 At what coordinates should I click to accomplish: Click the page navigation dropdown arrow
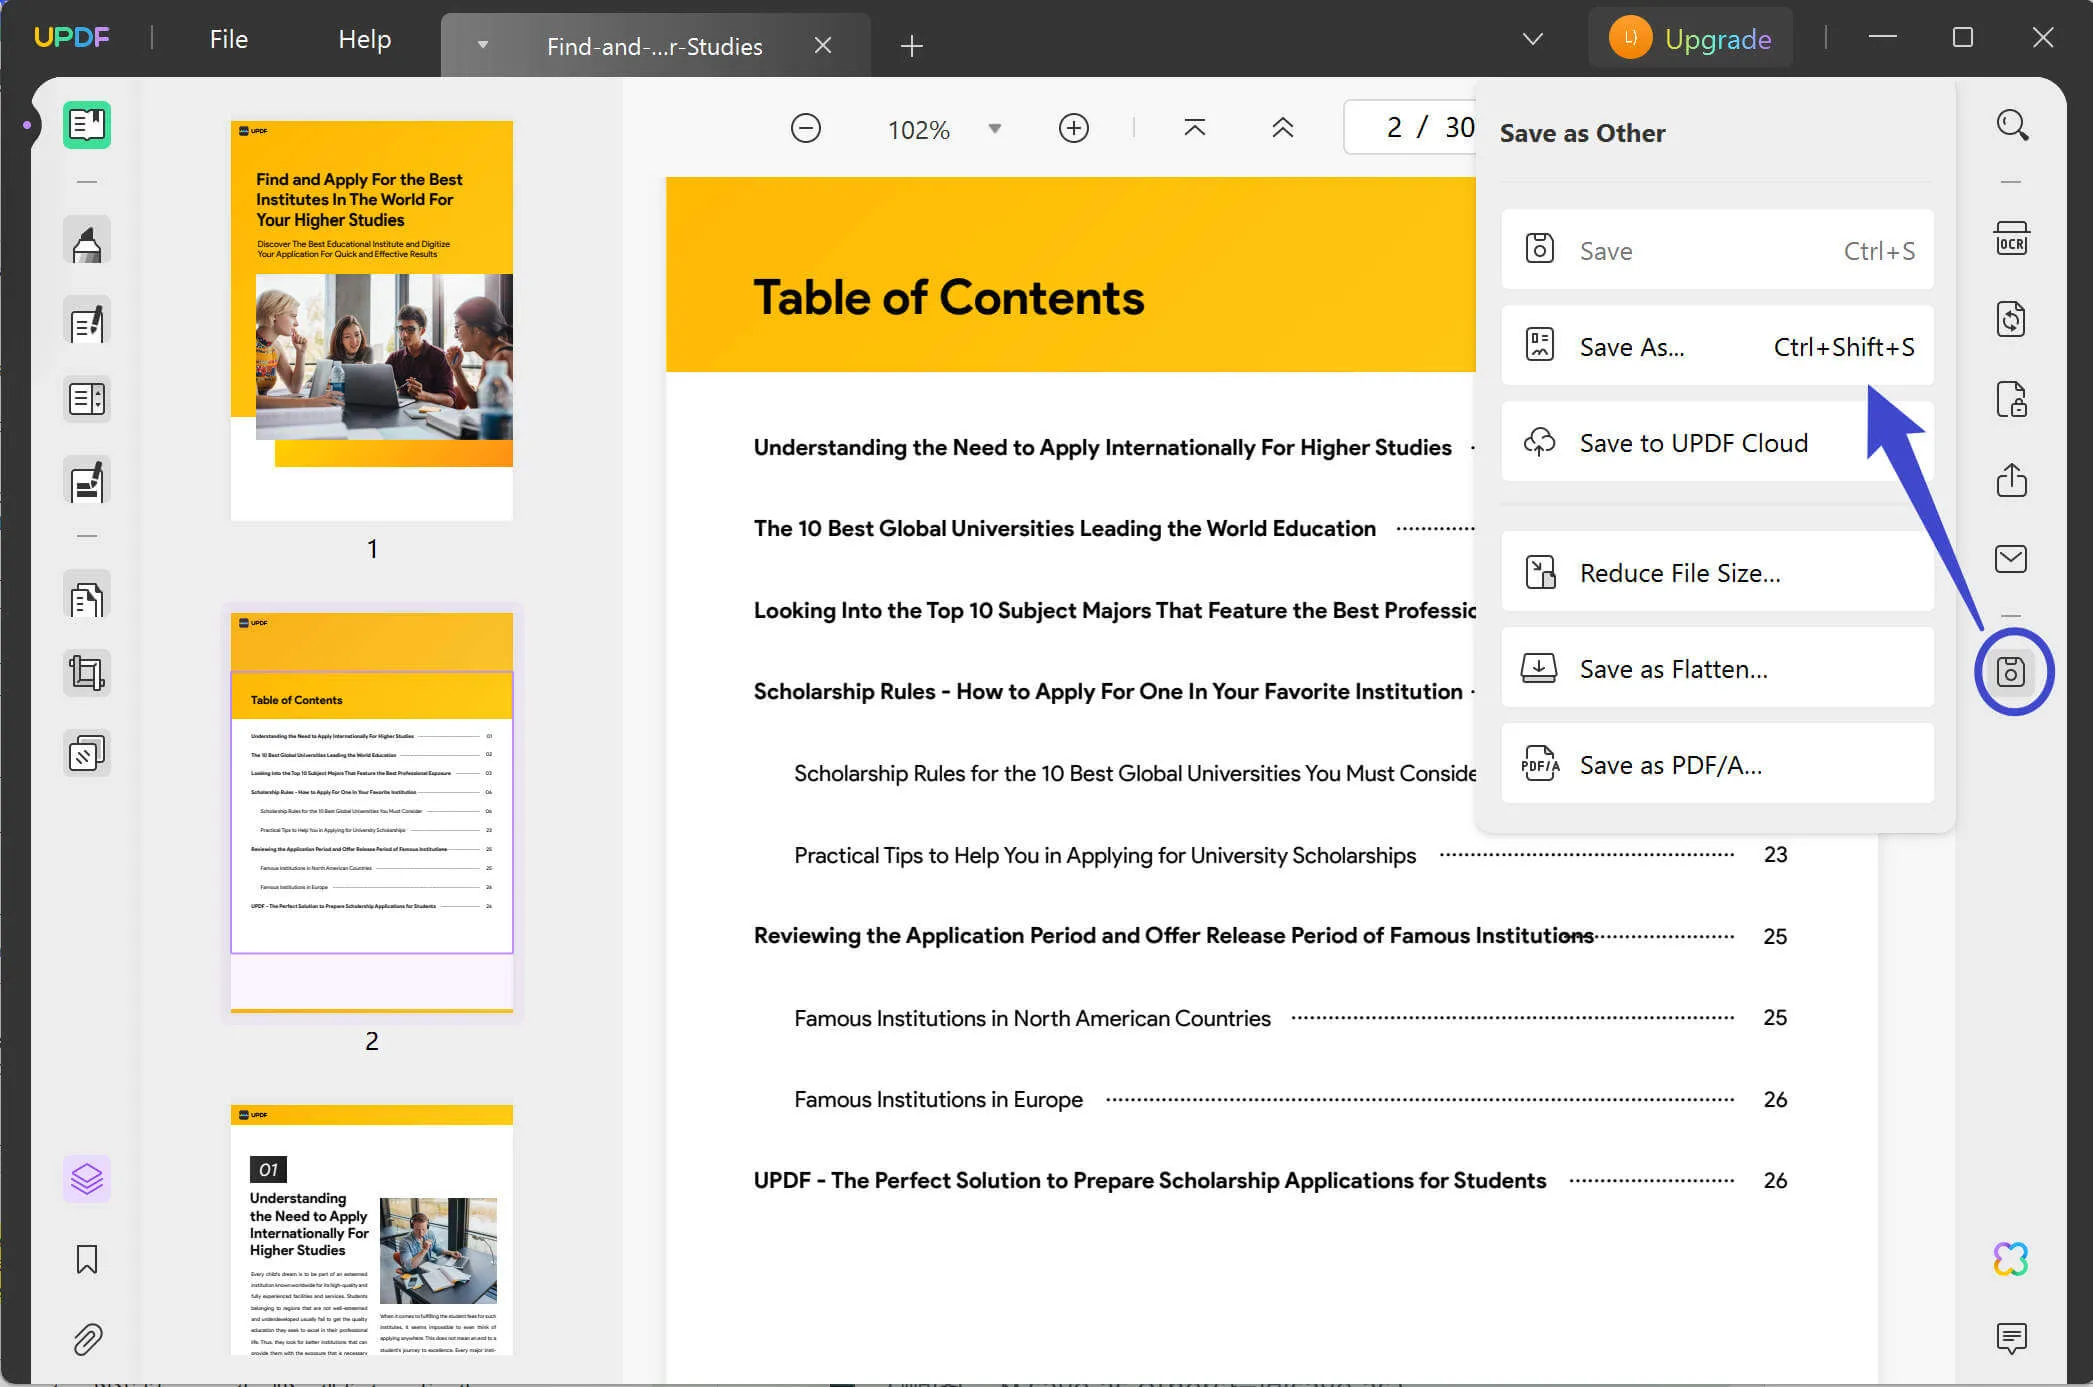1531,37
